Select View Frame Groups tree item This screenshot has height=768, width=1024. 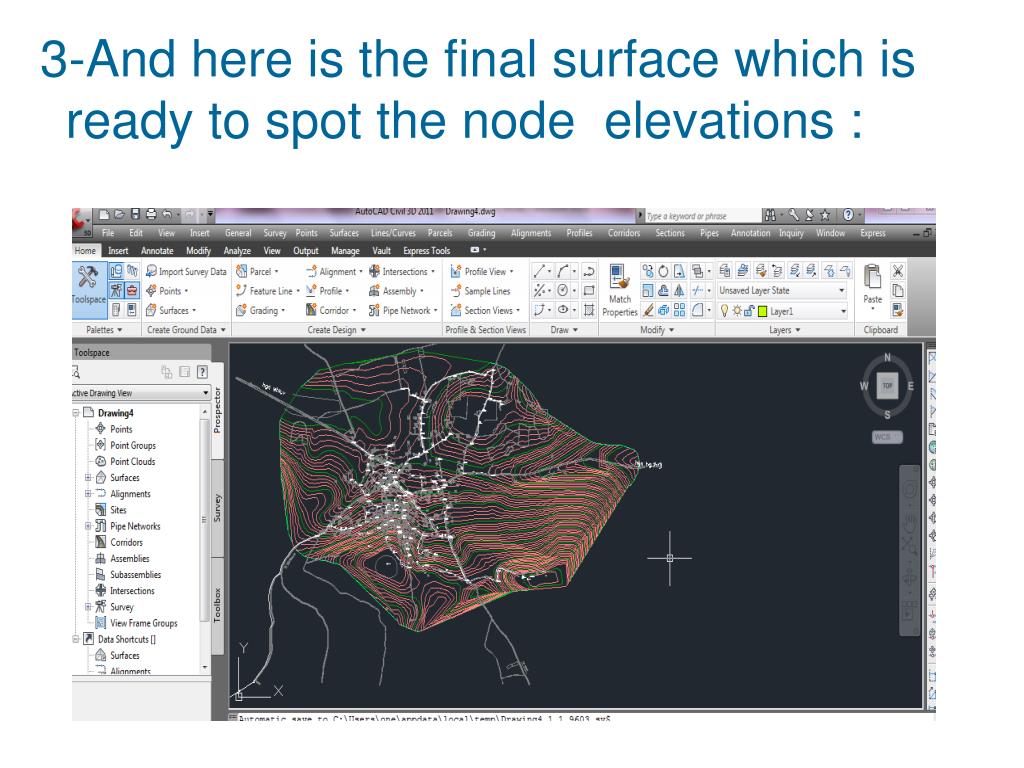point(144,624)
